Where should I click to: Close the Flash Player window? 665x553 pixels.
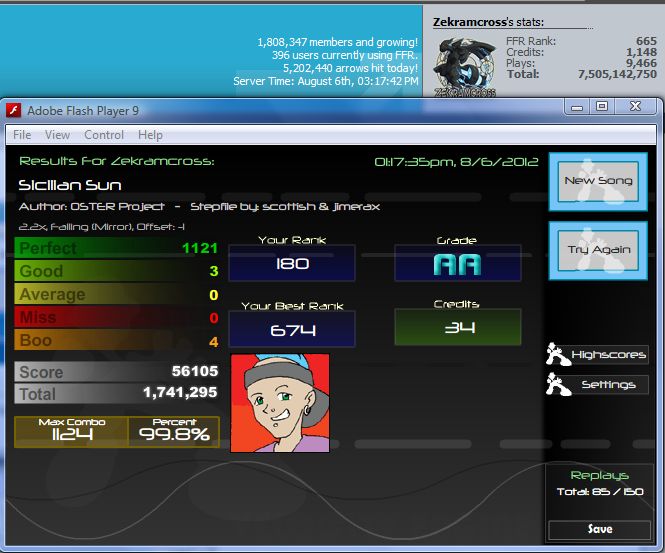(635, 106)
